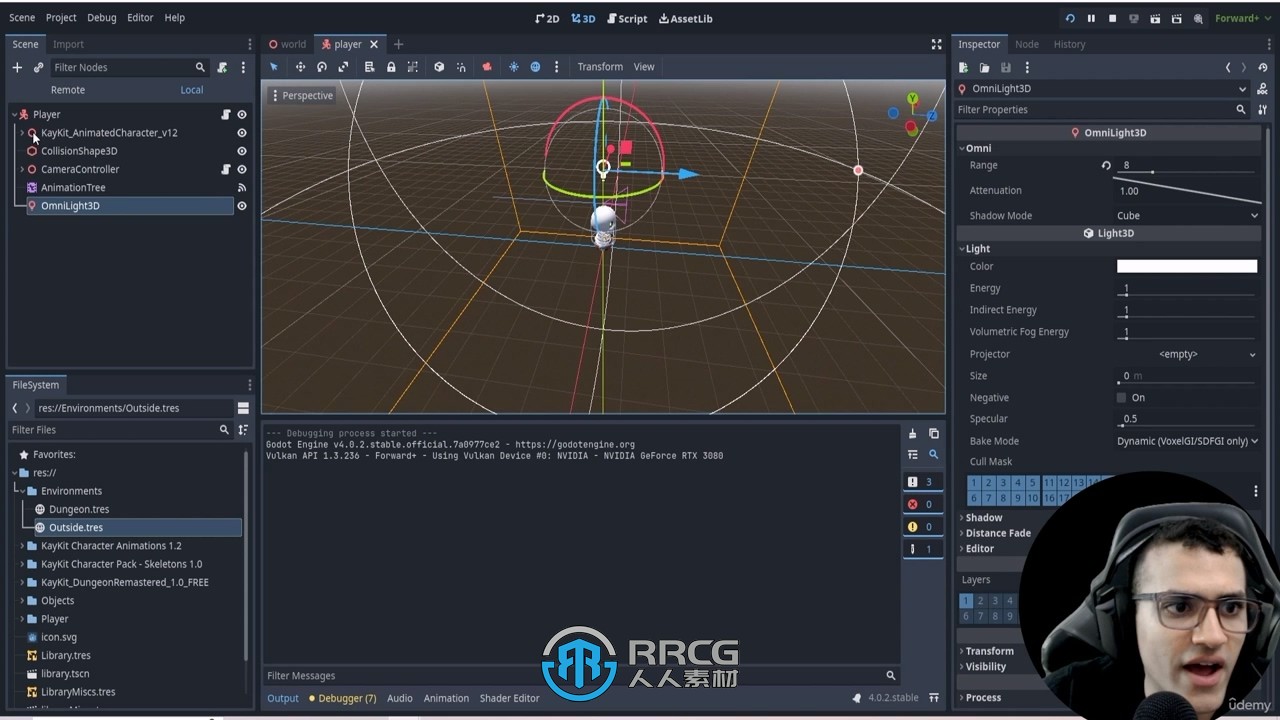
Task: Switch to the world scene tab
Action: click(287, 44)
